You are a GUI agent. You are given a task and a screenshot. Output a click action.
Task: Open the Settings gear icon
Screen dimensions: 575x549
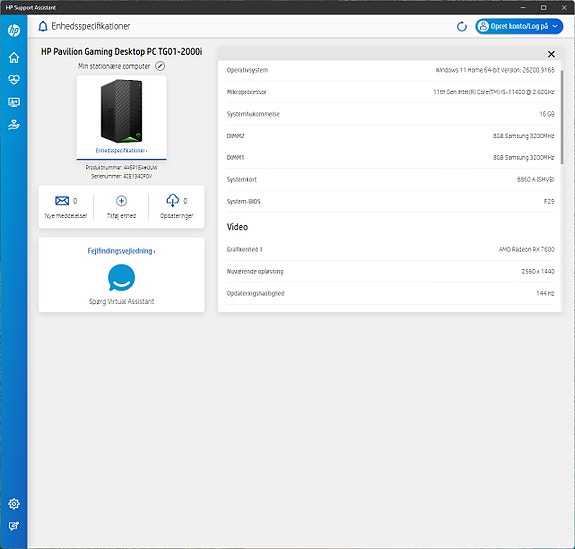[14, 504]
